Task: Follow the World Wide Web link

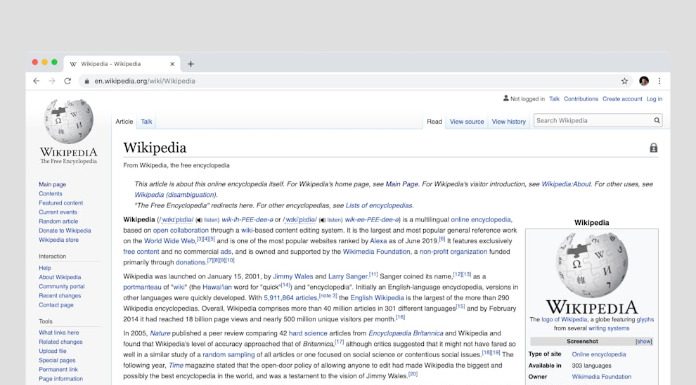Action: click(x=170, y=241)
